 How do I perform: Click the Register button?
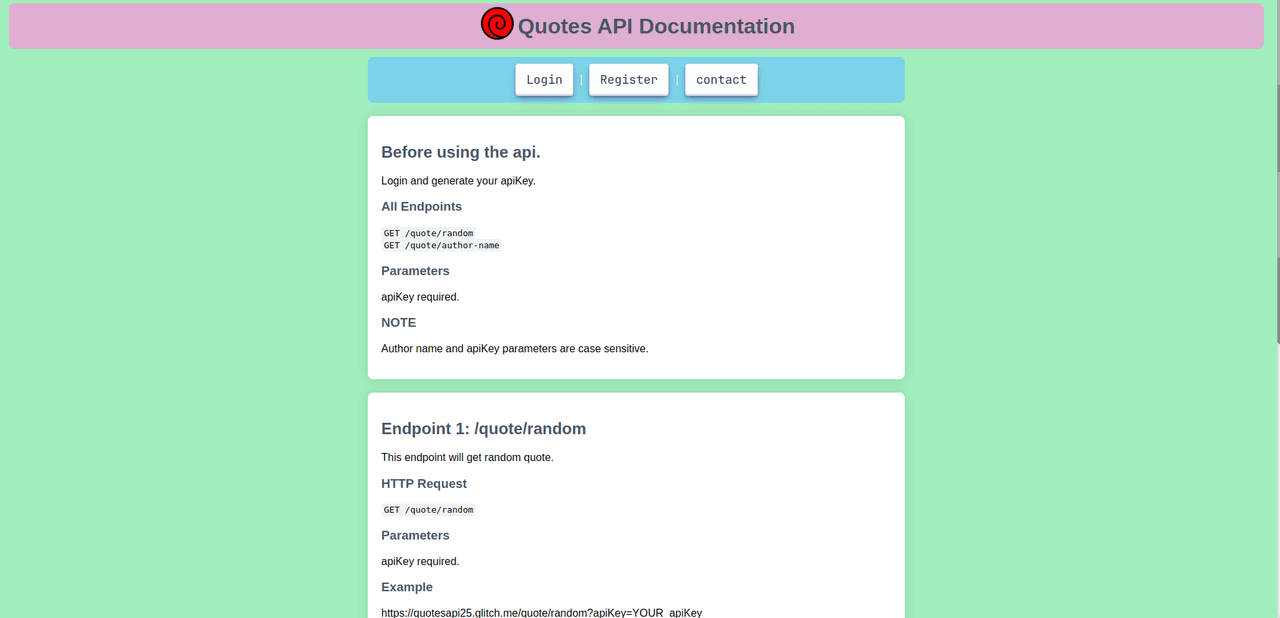pyautogui.click(x=628, y=79)
